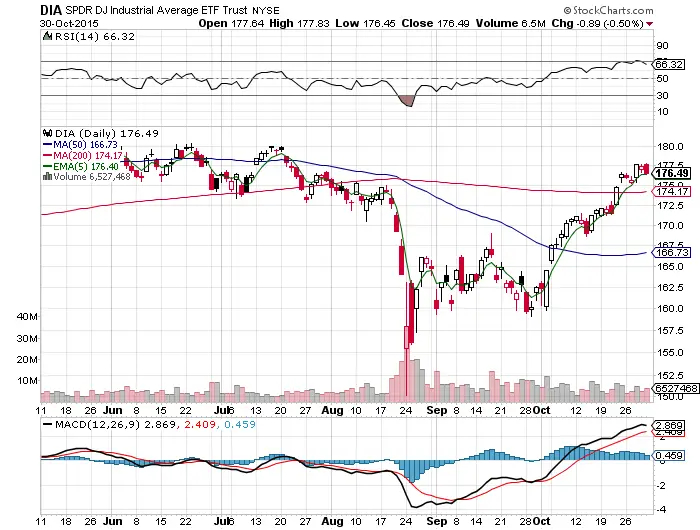
Task: Select the bold DIA ticker symbol
Action: [x=51, y=10]
